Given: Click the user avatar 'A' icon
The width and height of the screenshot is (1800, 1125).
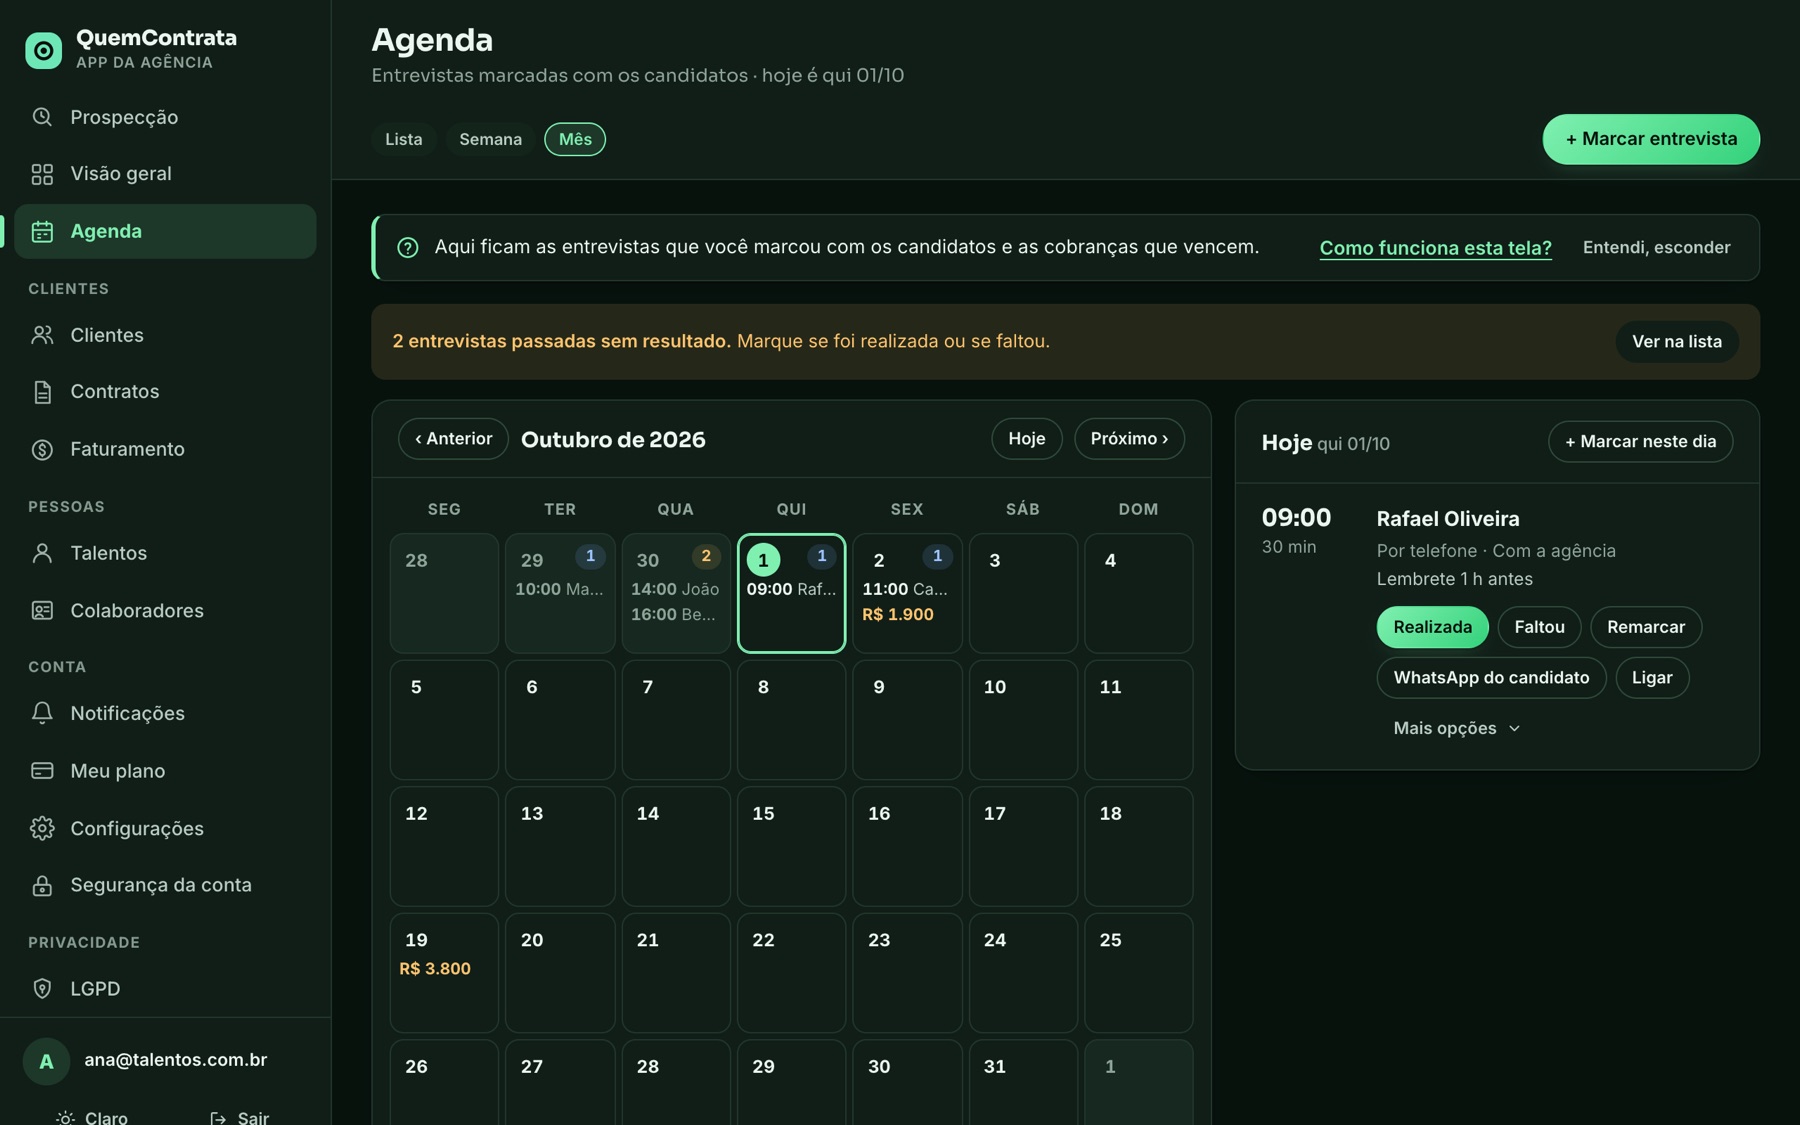Looking at the screenshot, I should 46,1061.
